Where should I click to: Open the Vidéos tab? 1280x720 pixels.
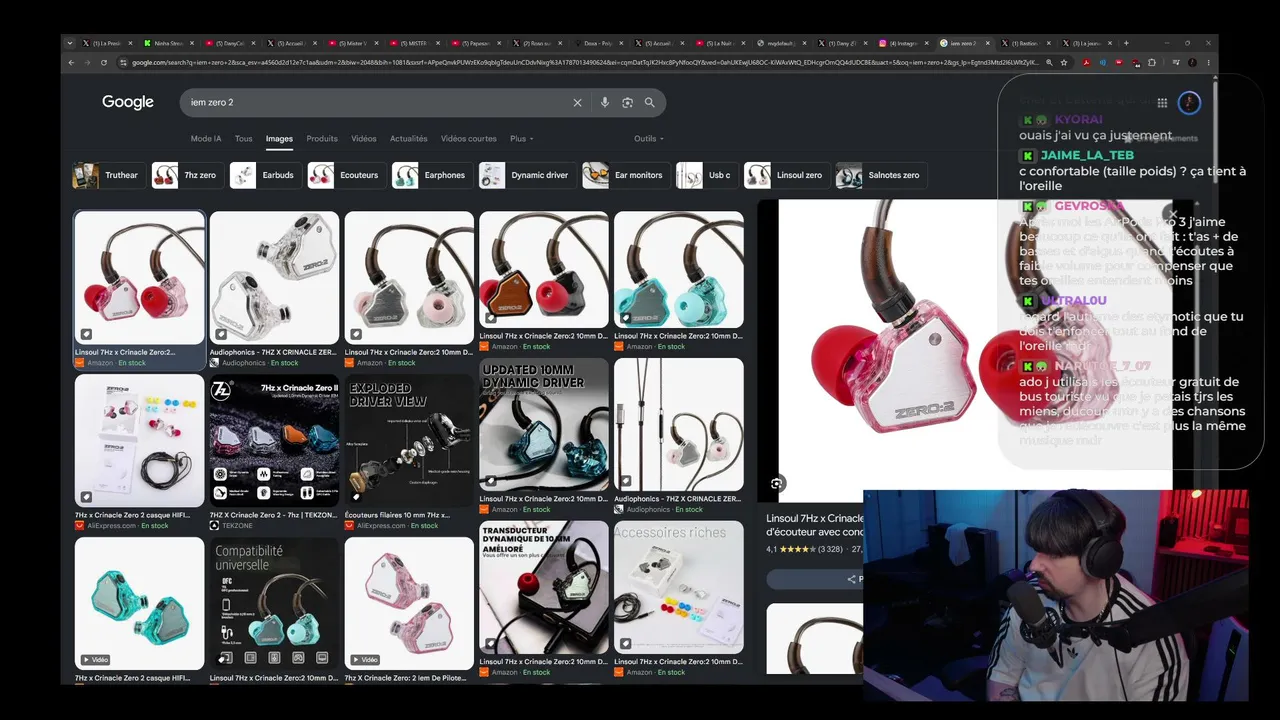tap(364, 139)
